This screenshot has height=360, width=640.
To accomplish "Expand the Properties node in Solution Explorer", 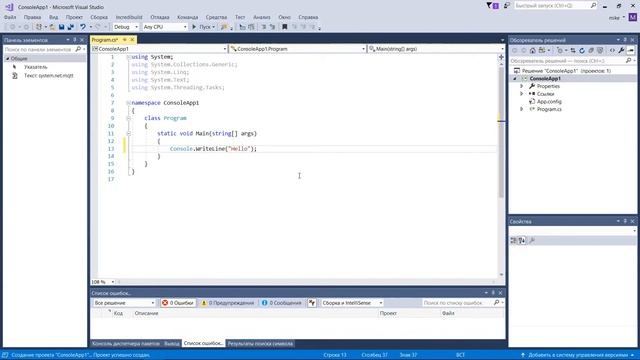I will click(522, 86).
